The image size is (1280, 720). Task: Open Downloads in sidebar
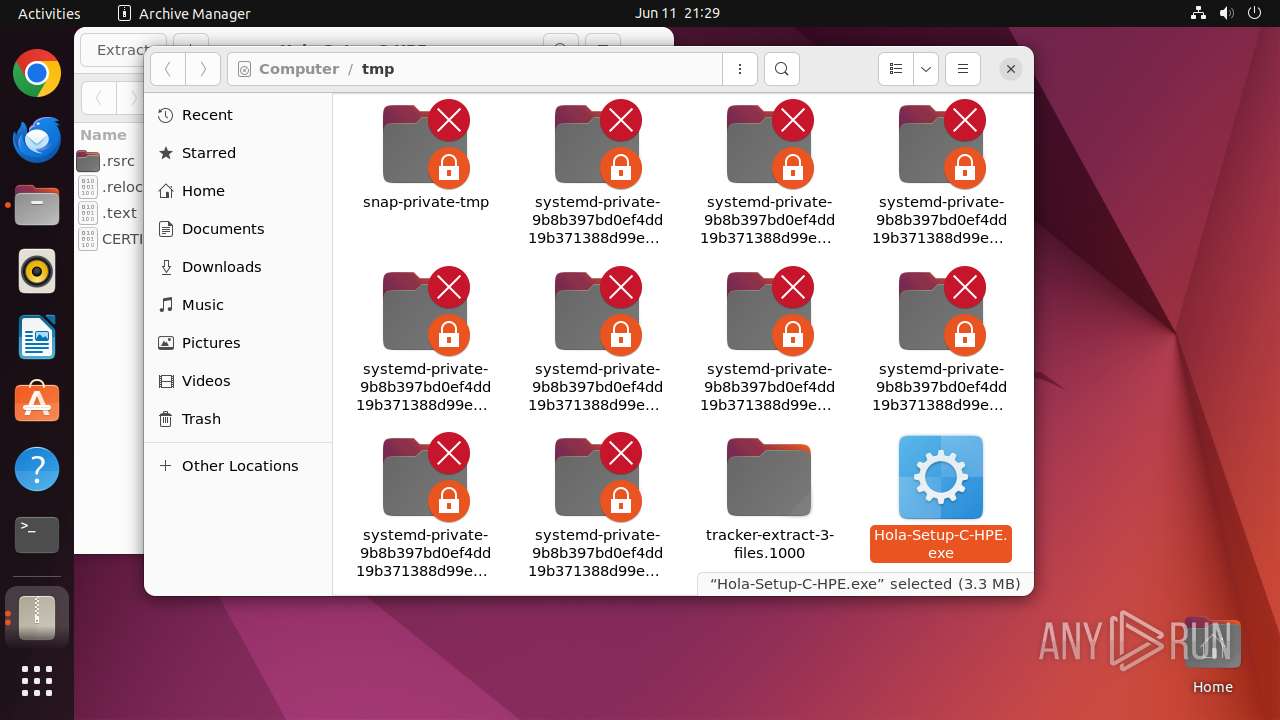(238, 267)
